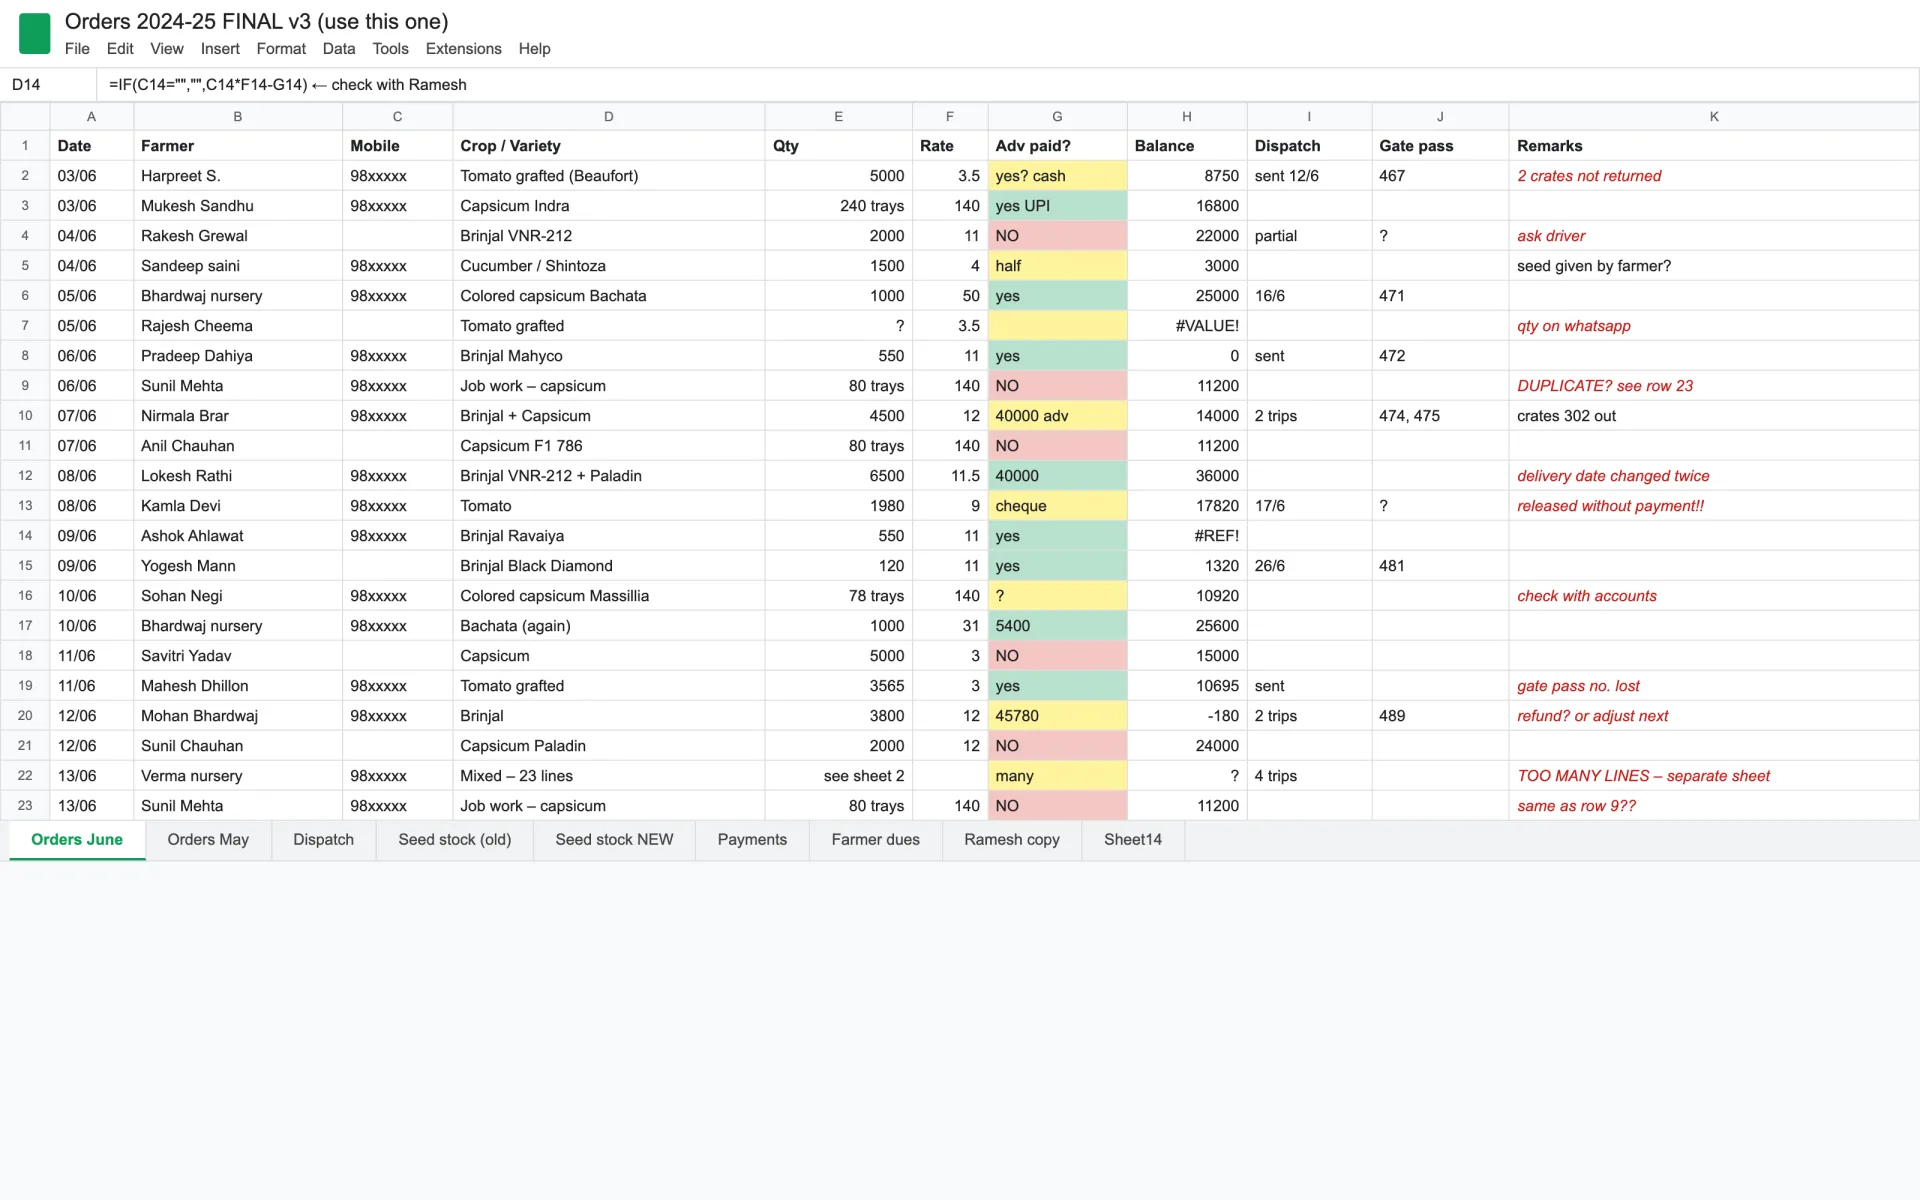Open the Tools menu
The width and height of the screenshot is (1920, 1200).
pos(390,49)
